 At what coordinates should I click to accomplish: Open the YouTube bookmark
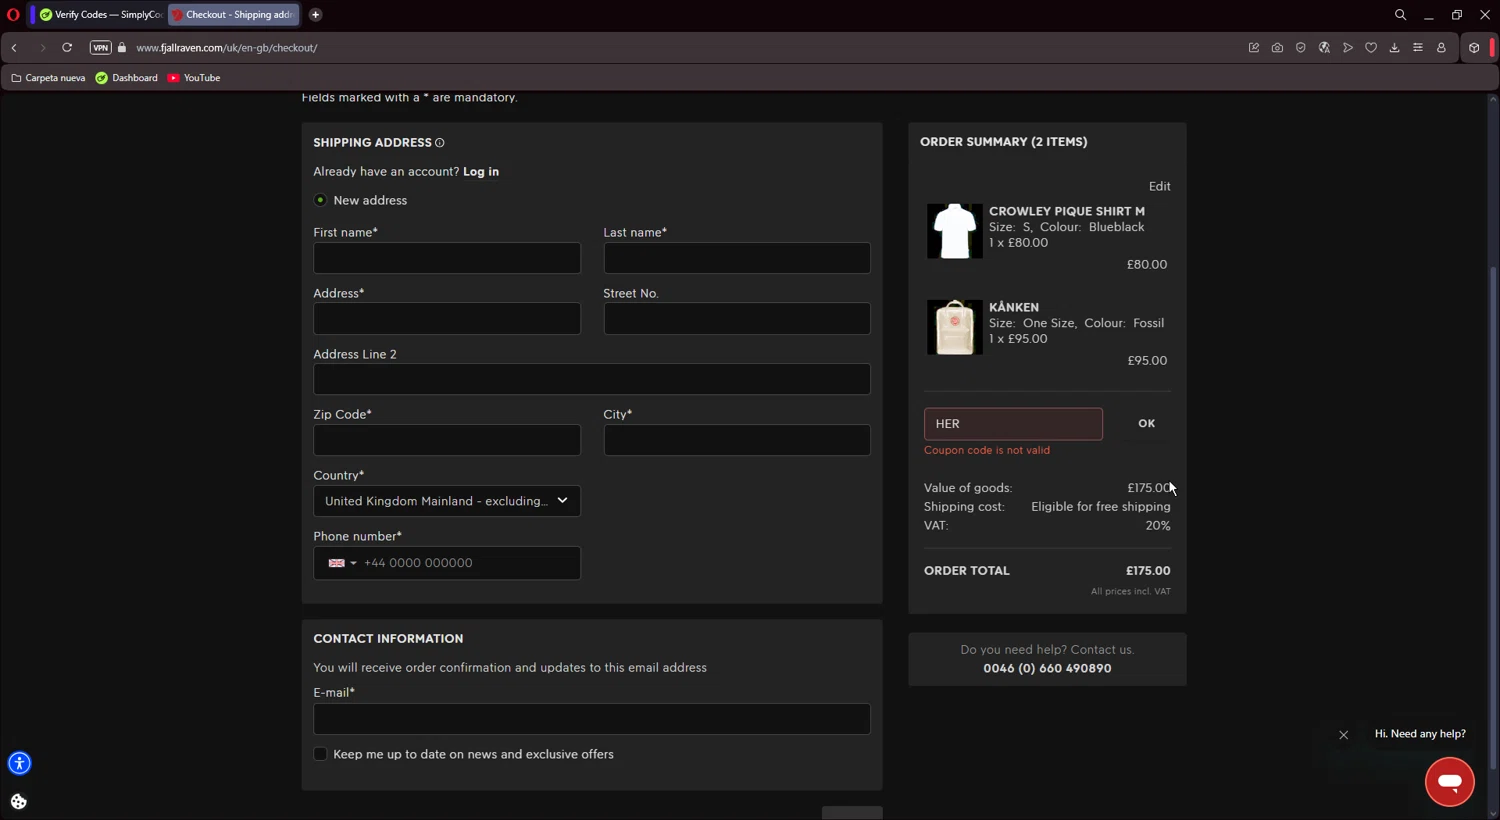point(194,78)
